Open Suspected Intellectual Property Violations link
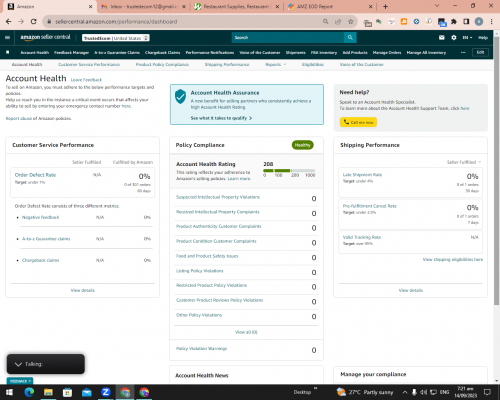Screen dimensions: 500x400 coord(218,197)
